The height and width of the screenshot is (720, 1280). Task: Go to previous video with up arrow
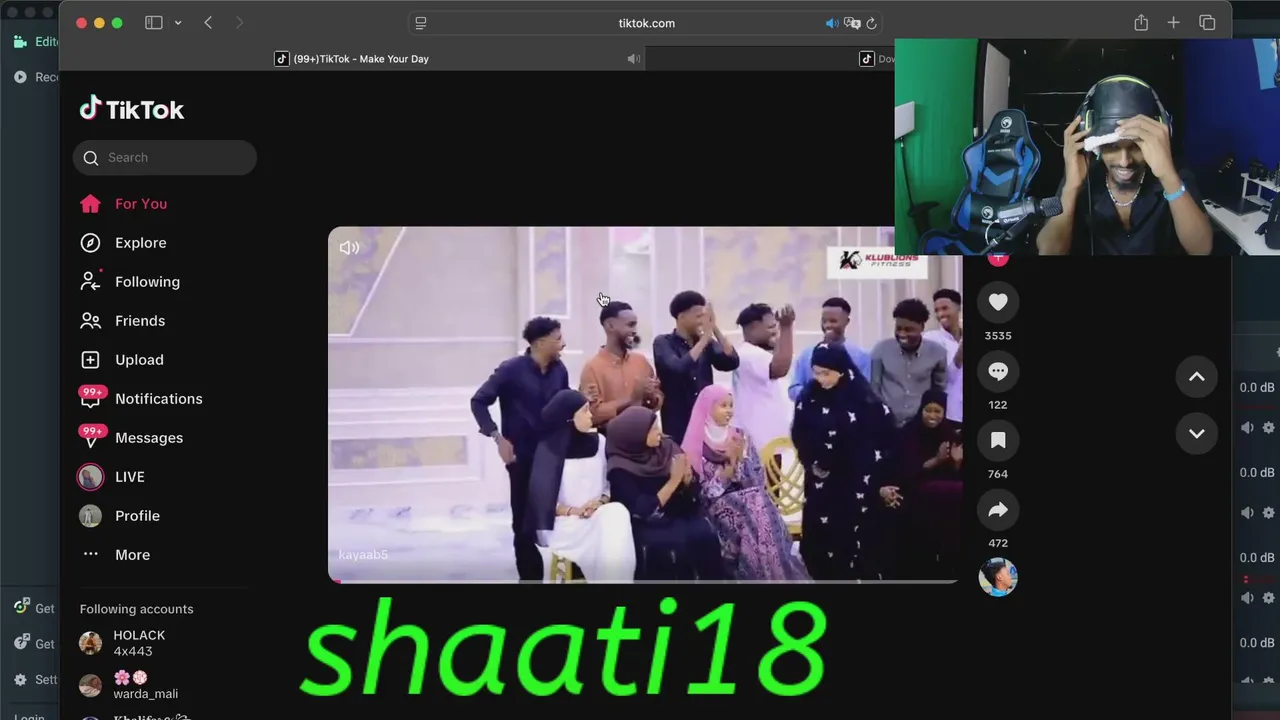tap(1196, 377)
